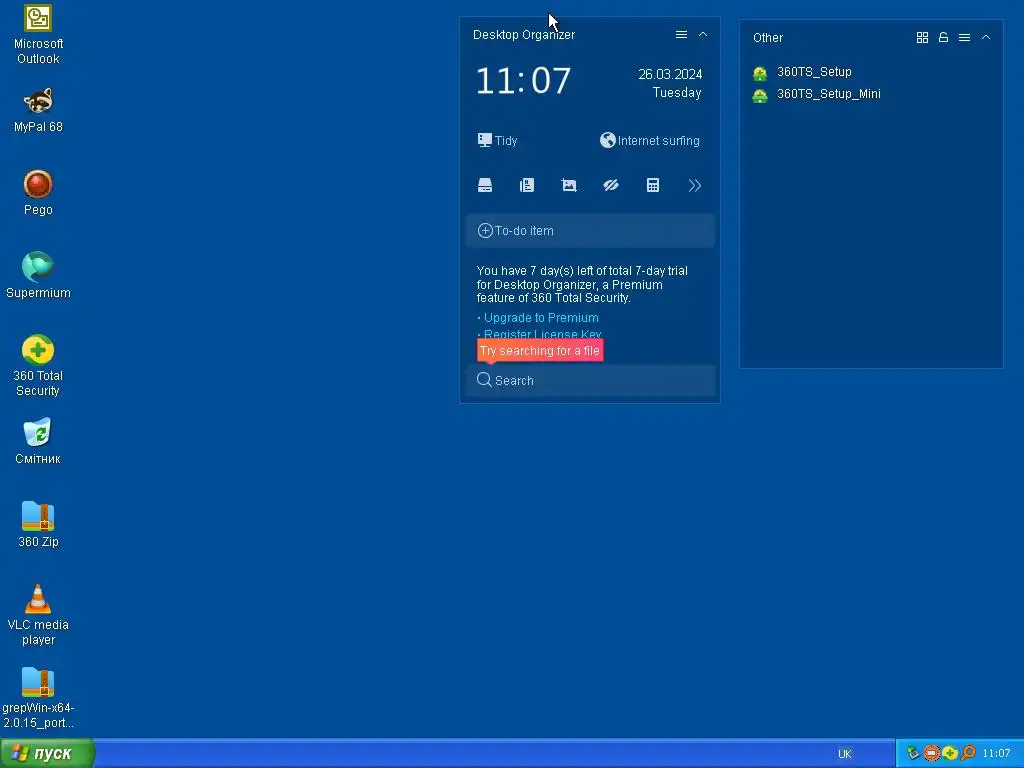Viewport: 1024px width, 768px height.
Task: Dismiss the 'Try searching for a file' tooltip
Action: (x=539, y=351)
